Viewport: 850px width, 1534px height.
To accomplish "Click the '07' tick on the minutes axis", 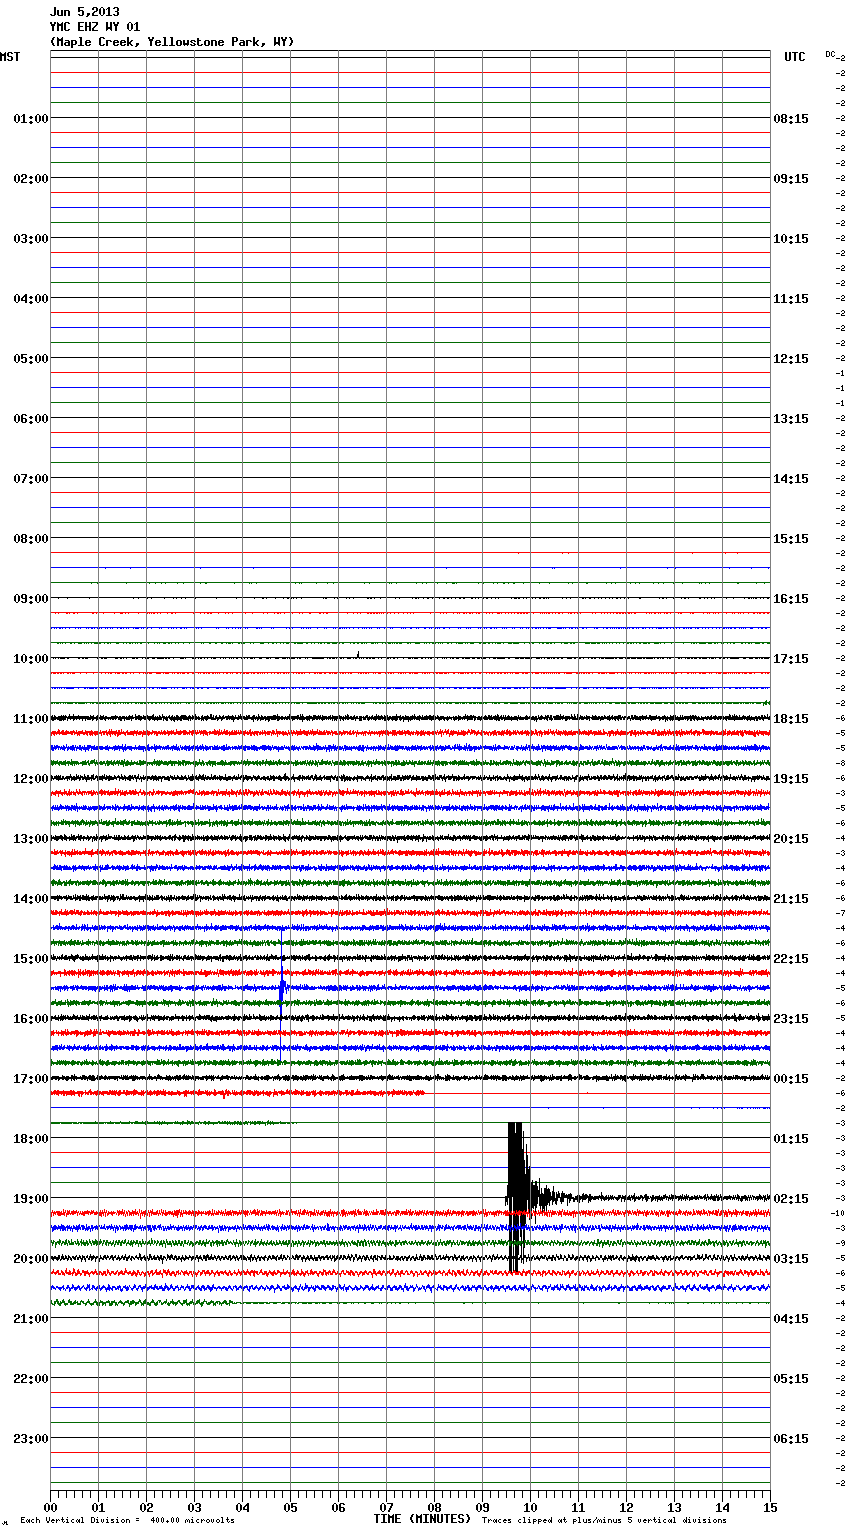I will 386,1507.
